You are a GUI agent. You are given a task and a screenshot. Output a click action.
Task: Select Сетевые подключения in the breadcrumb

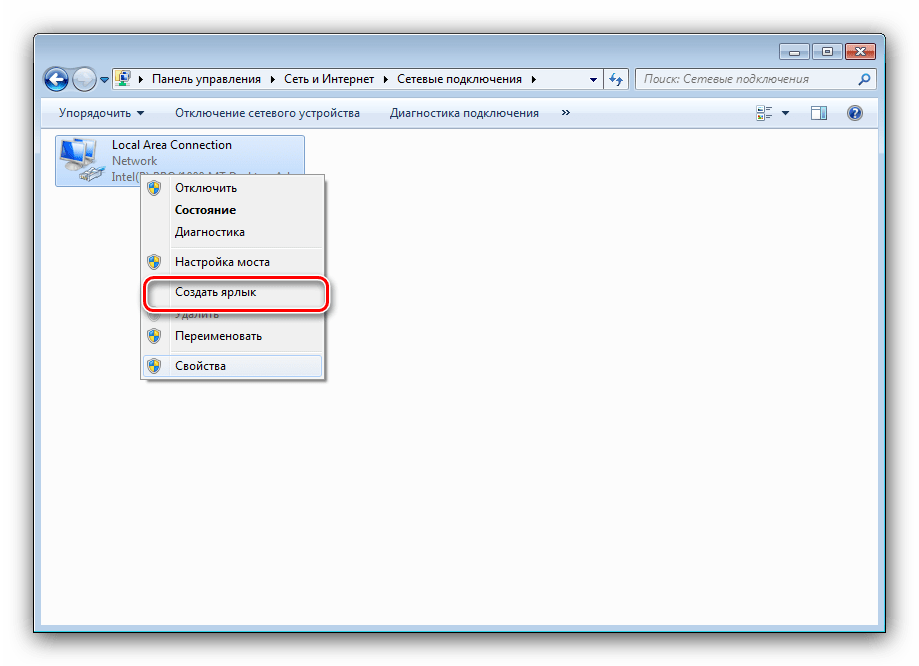click(459, 79)
